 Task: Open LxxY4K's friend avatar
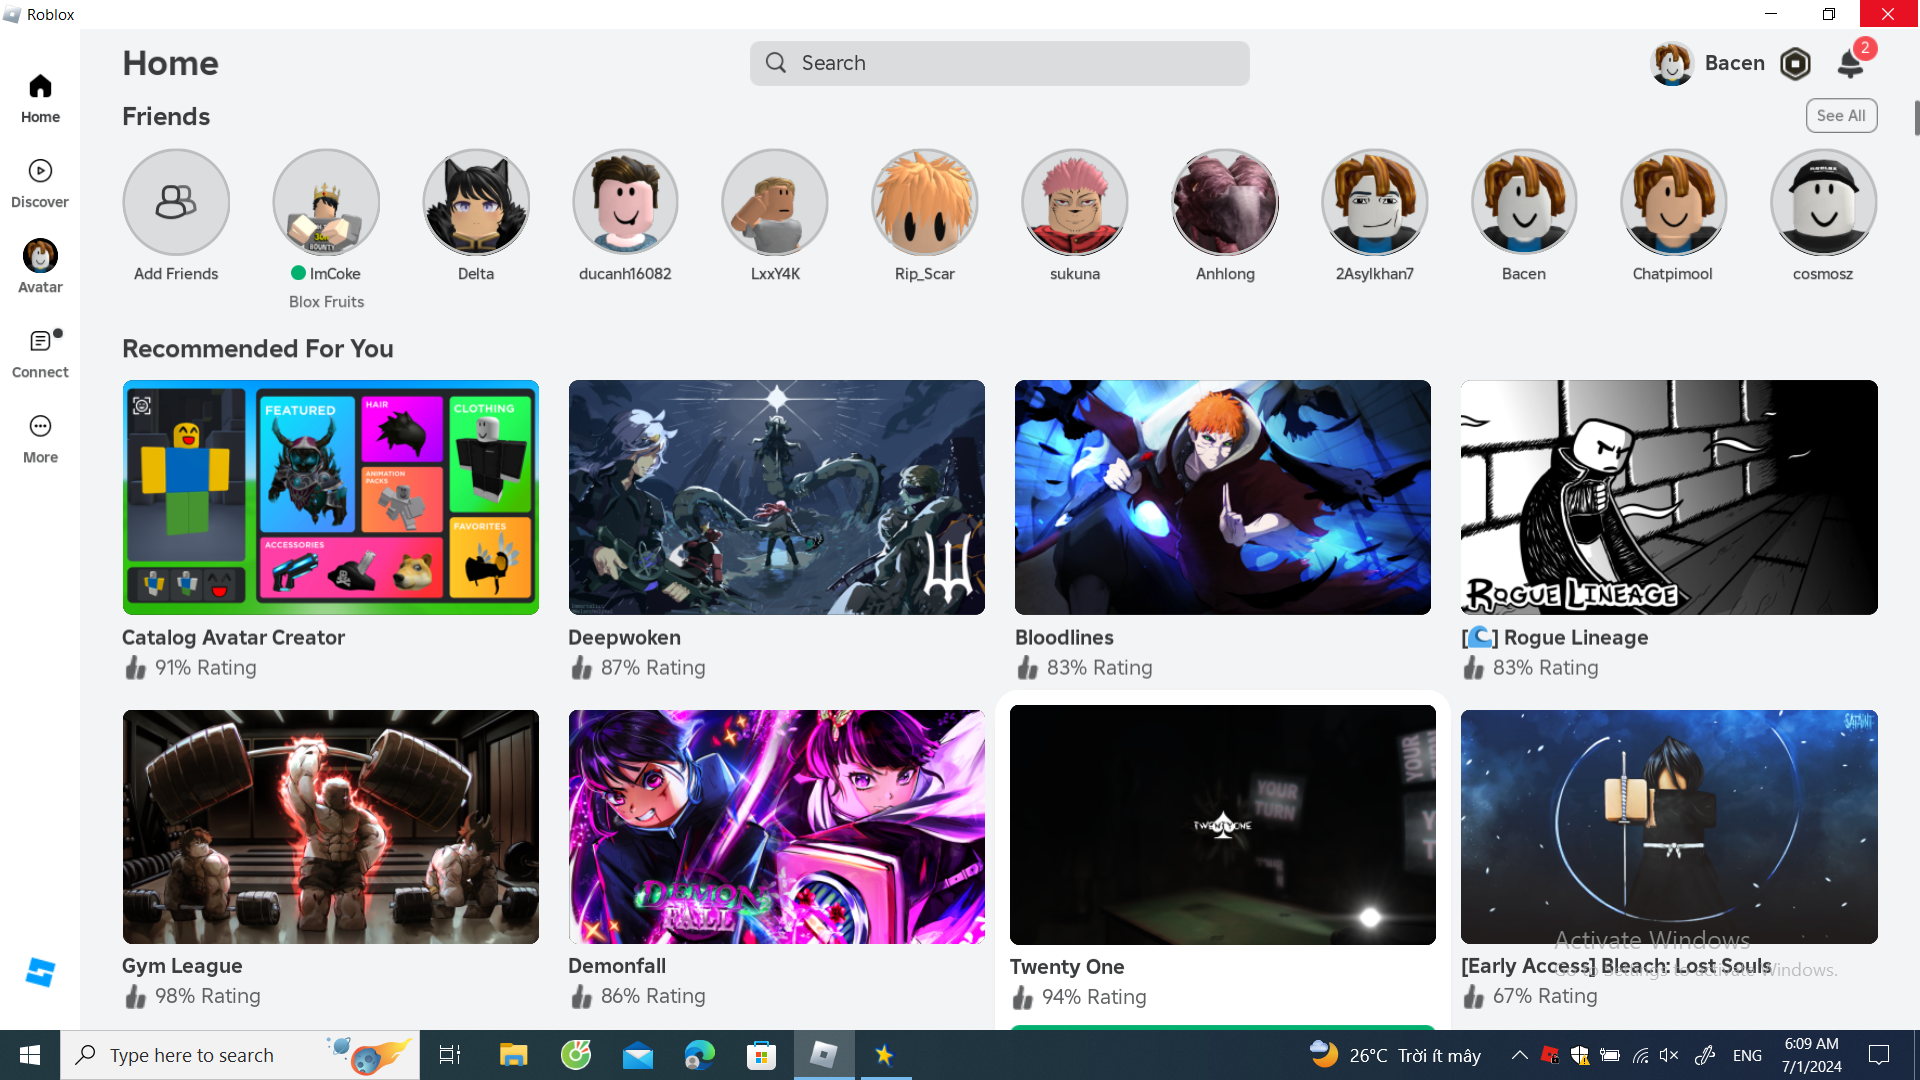click(775, 202)
